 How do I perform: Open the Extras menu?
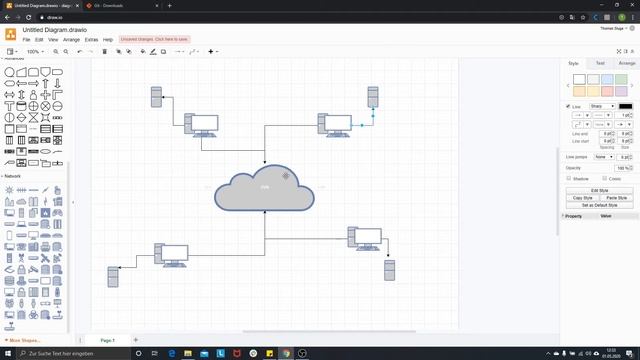tap(91, 40)
